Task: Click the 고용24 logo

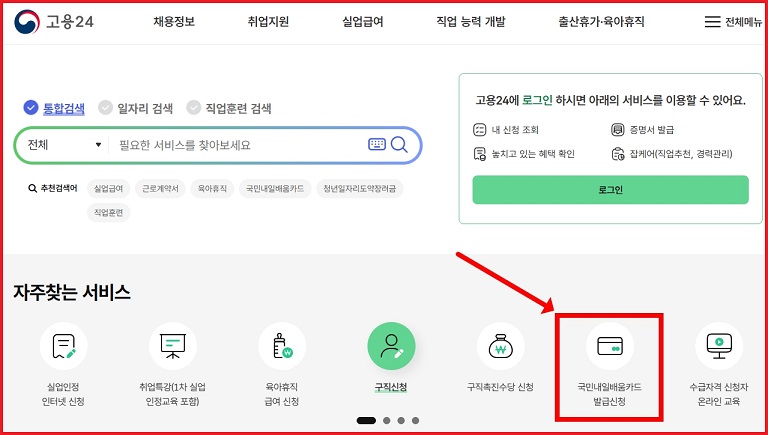Action: click(x=54, y=22)
